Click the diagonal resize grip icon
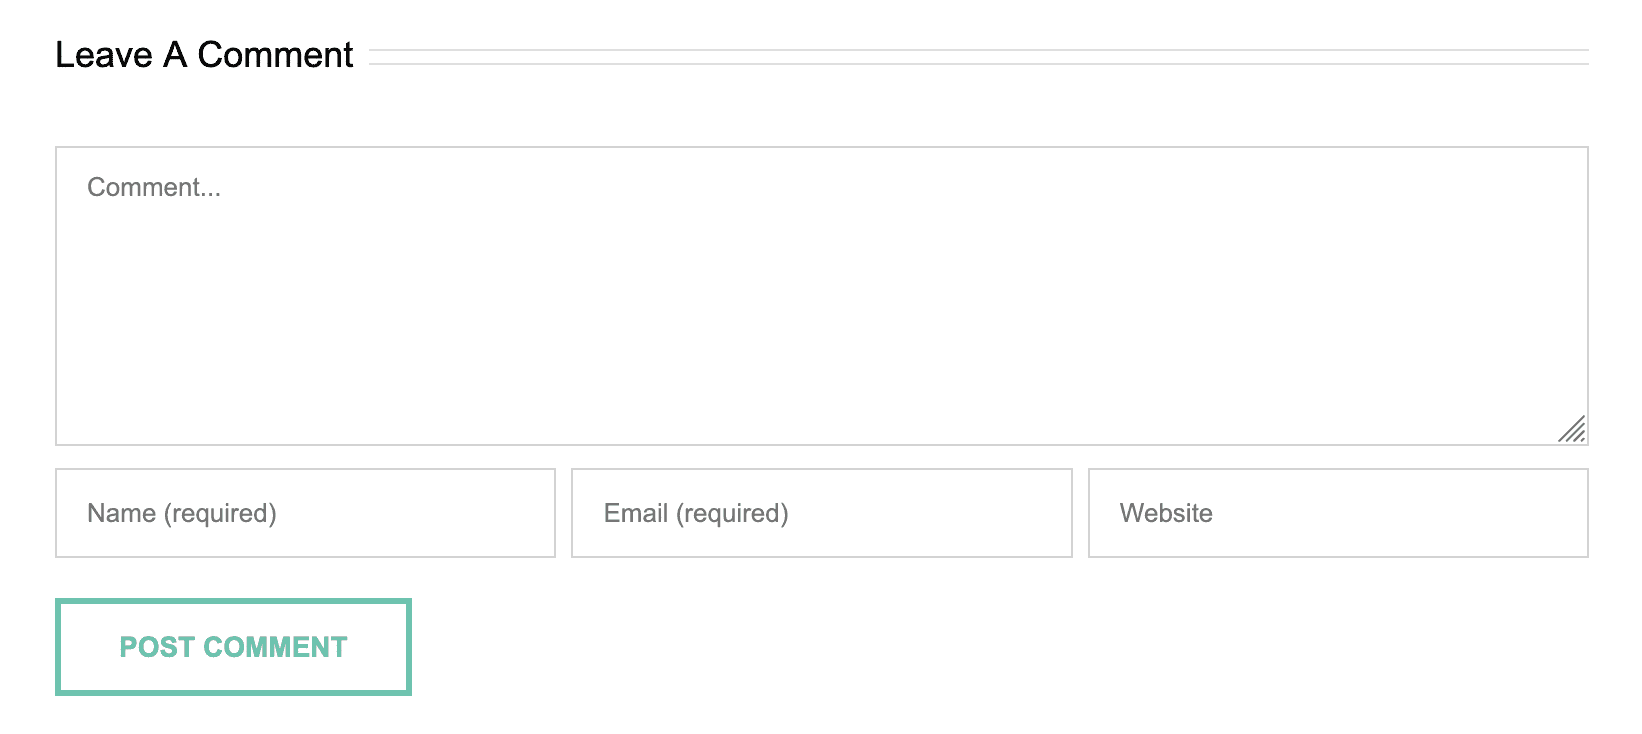This screenshot has width=1642, height=734. pos(1572,430)
